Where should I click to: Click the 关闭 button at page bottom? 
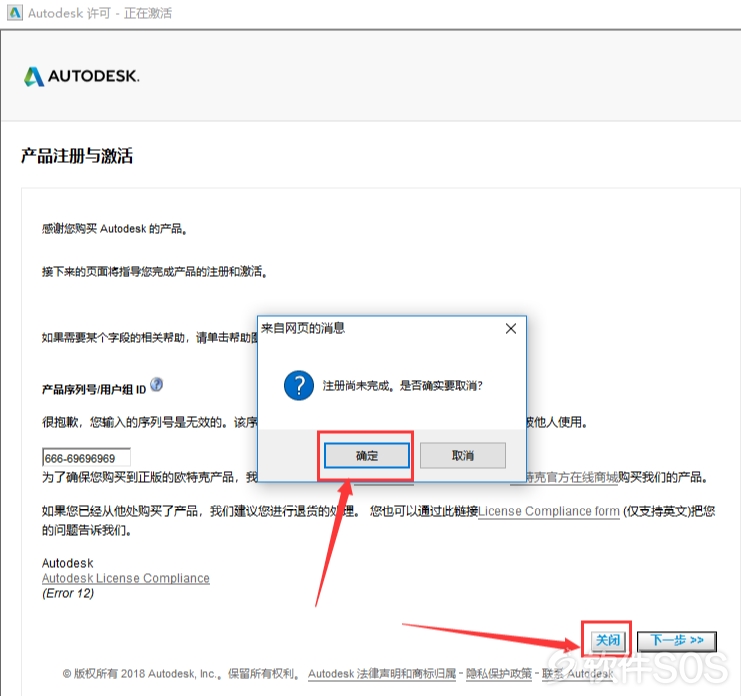[x=607, y=641]
